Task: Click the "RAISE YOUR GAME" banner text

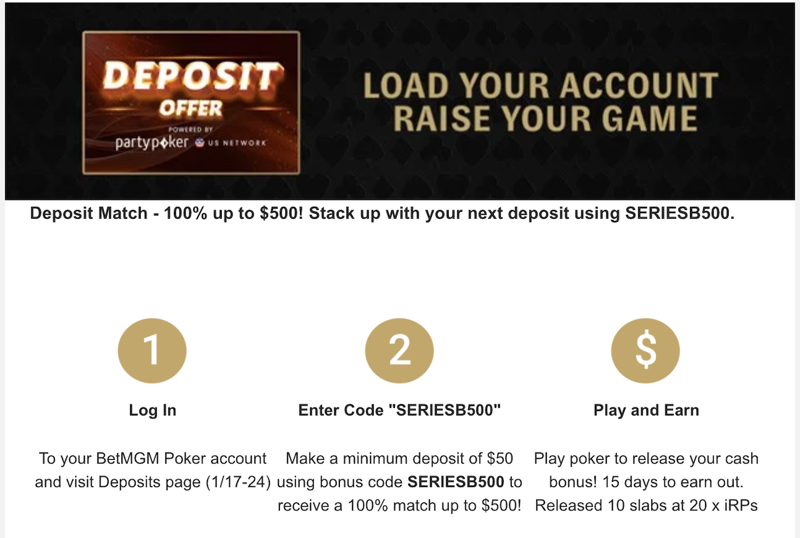Action: [545, 119]
